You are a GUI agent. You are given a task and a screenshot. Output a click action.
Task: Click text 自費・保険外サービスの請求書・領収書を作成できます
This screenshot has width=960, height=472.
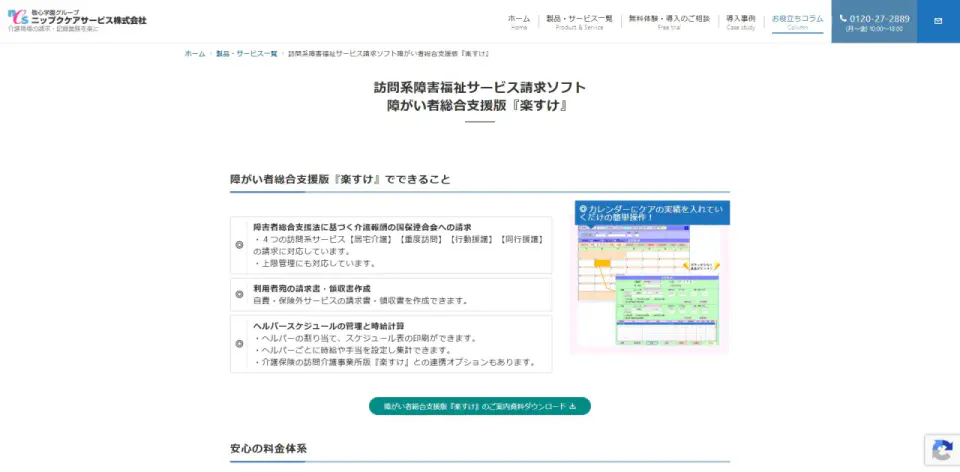(x=361, y=301)
